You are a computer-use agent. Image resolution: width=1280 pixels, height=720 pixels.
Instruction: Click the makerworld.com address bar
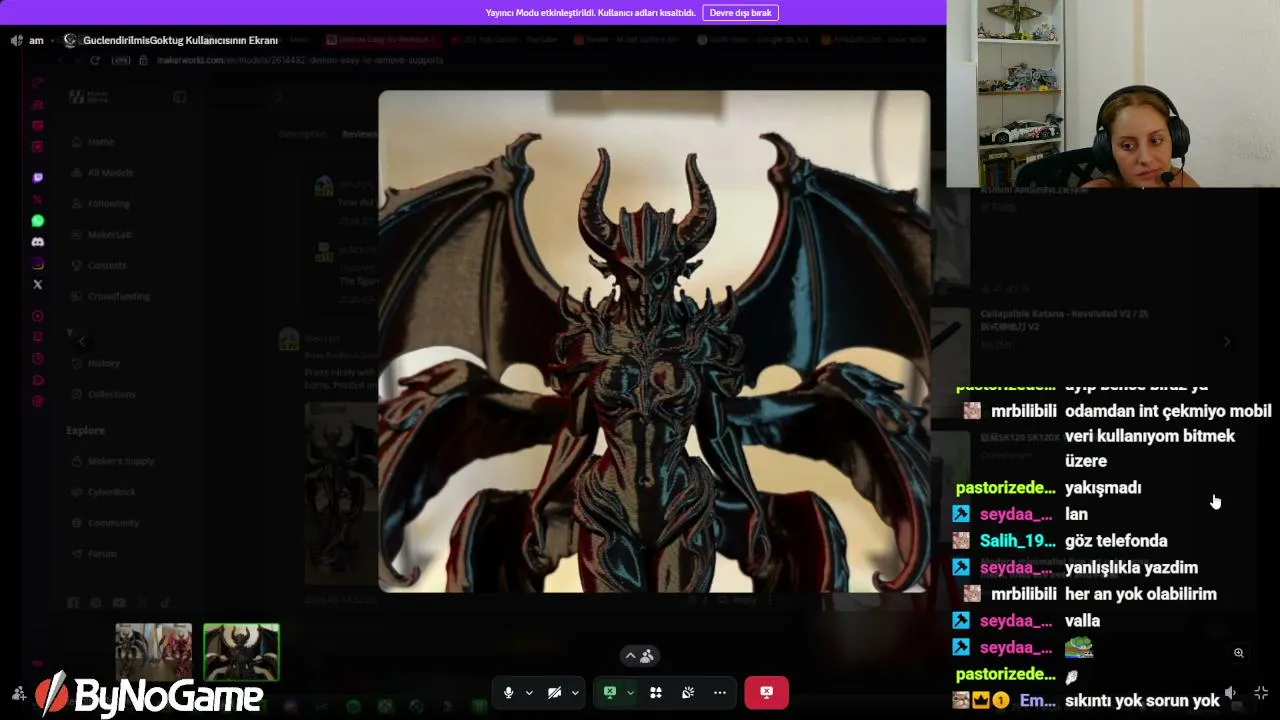[300, 60]
